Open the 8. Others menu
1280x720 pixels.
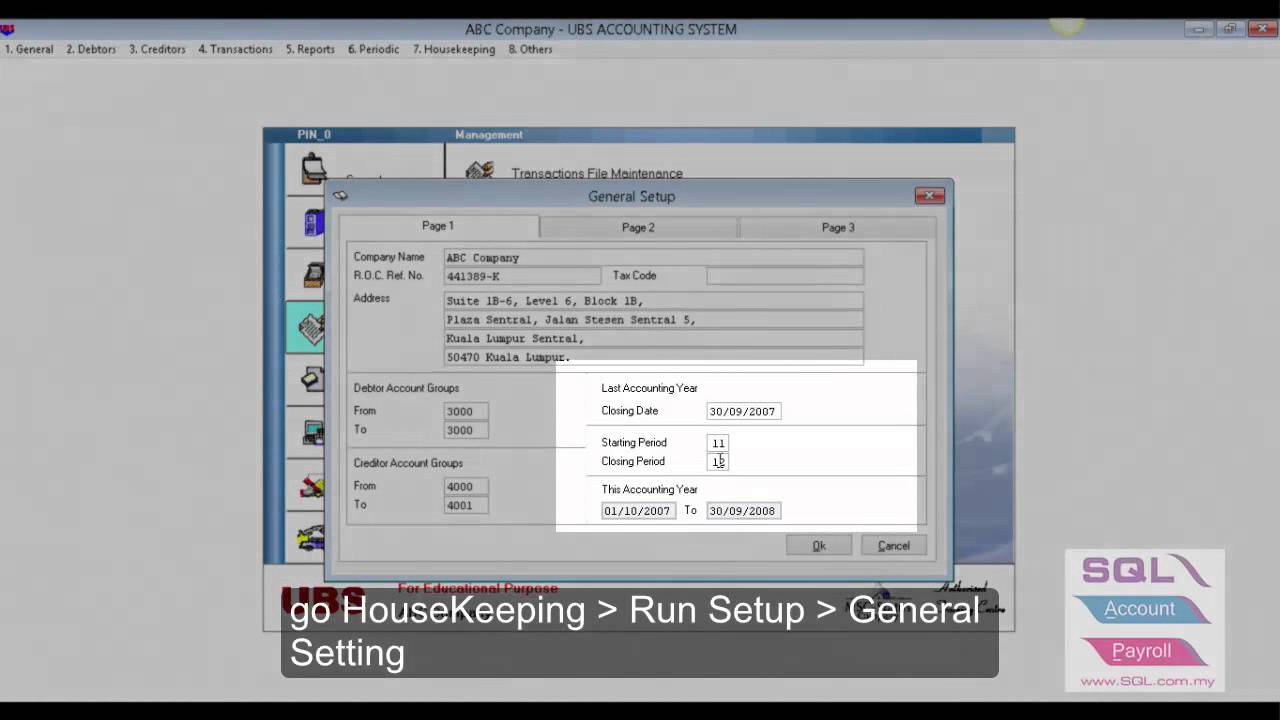tap(530, 49)
